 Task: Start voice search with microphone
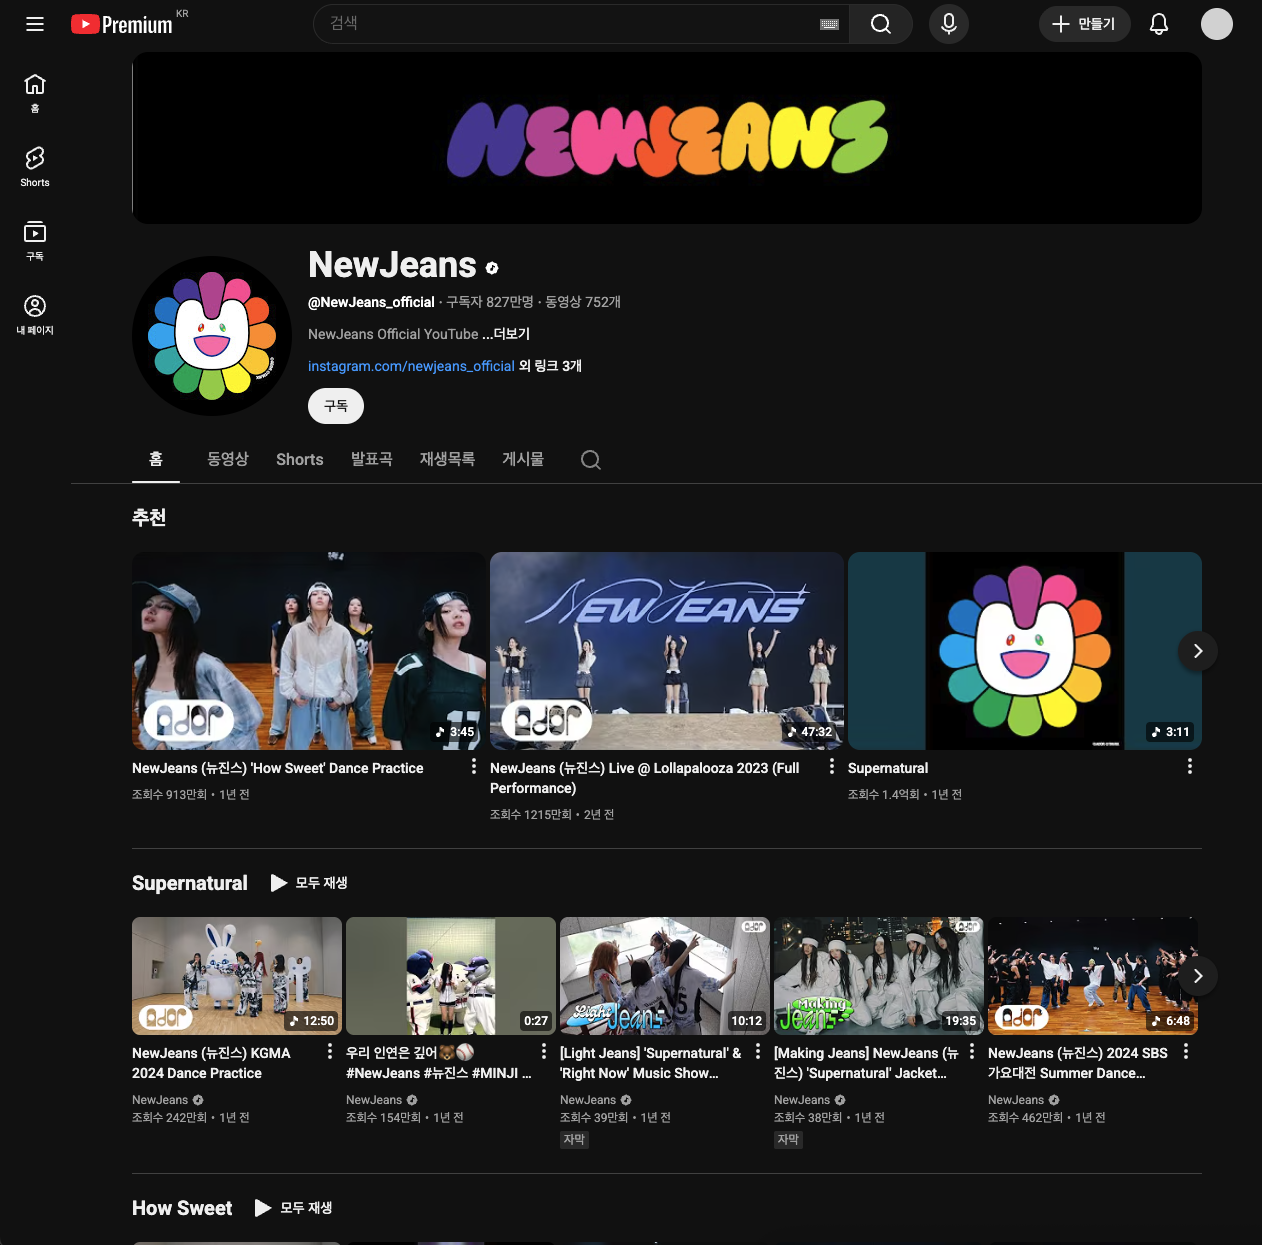point(948,24)
